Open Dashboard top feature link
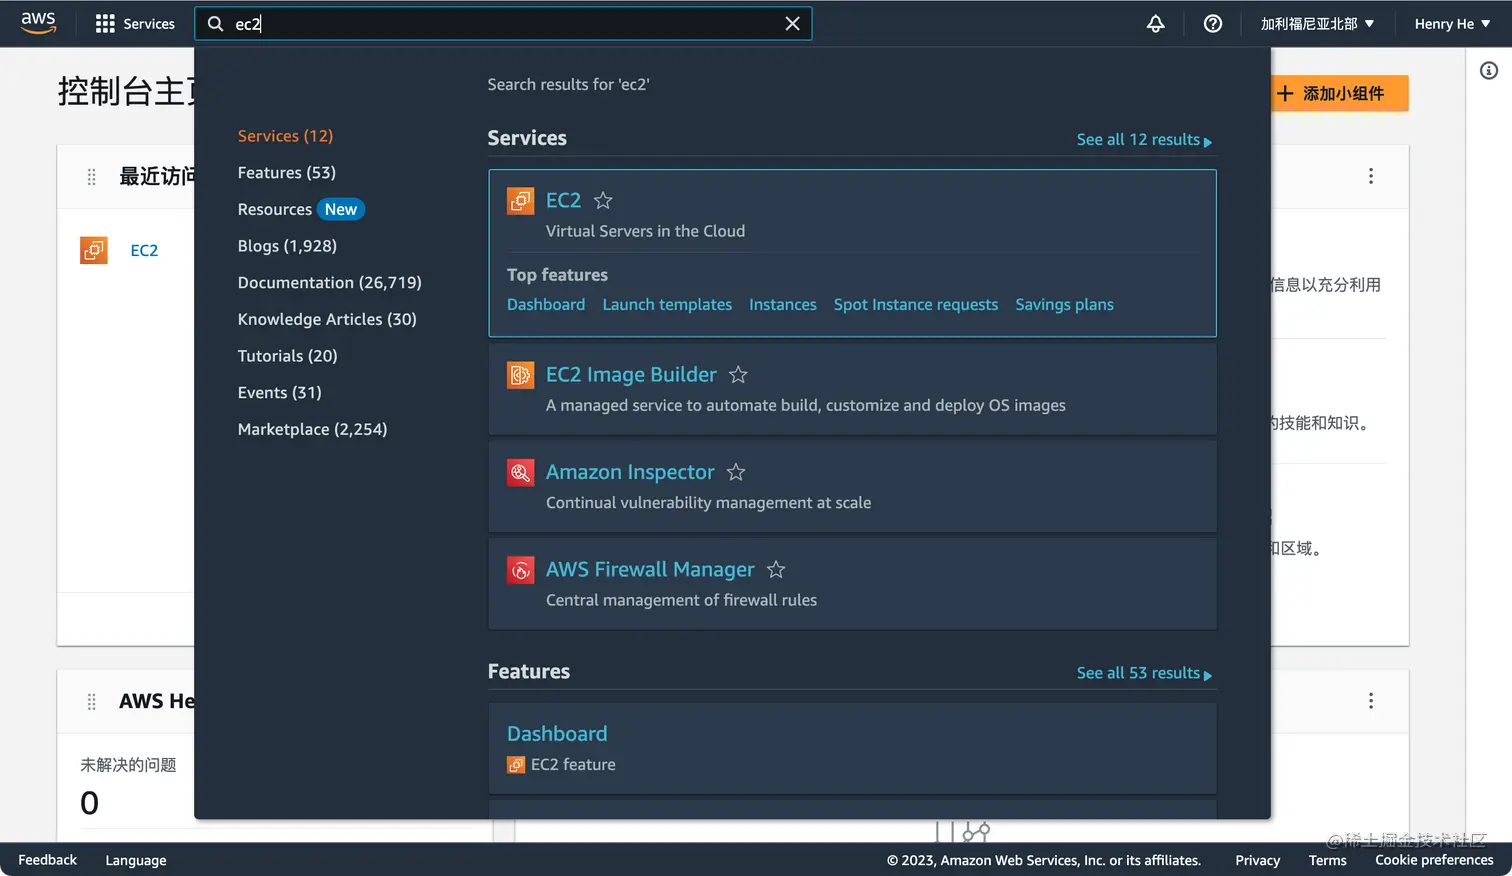Screen dimensions: 1512x876 point(546,304)
